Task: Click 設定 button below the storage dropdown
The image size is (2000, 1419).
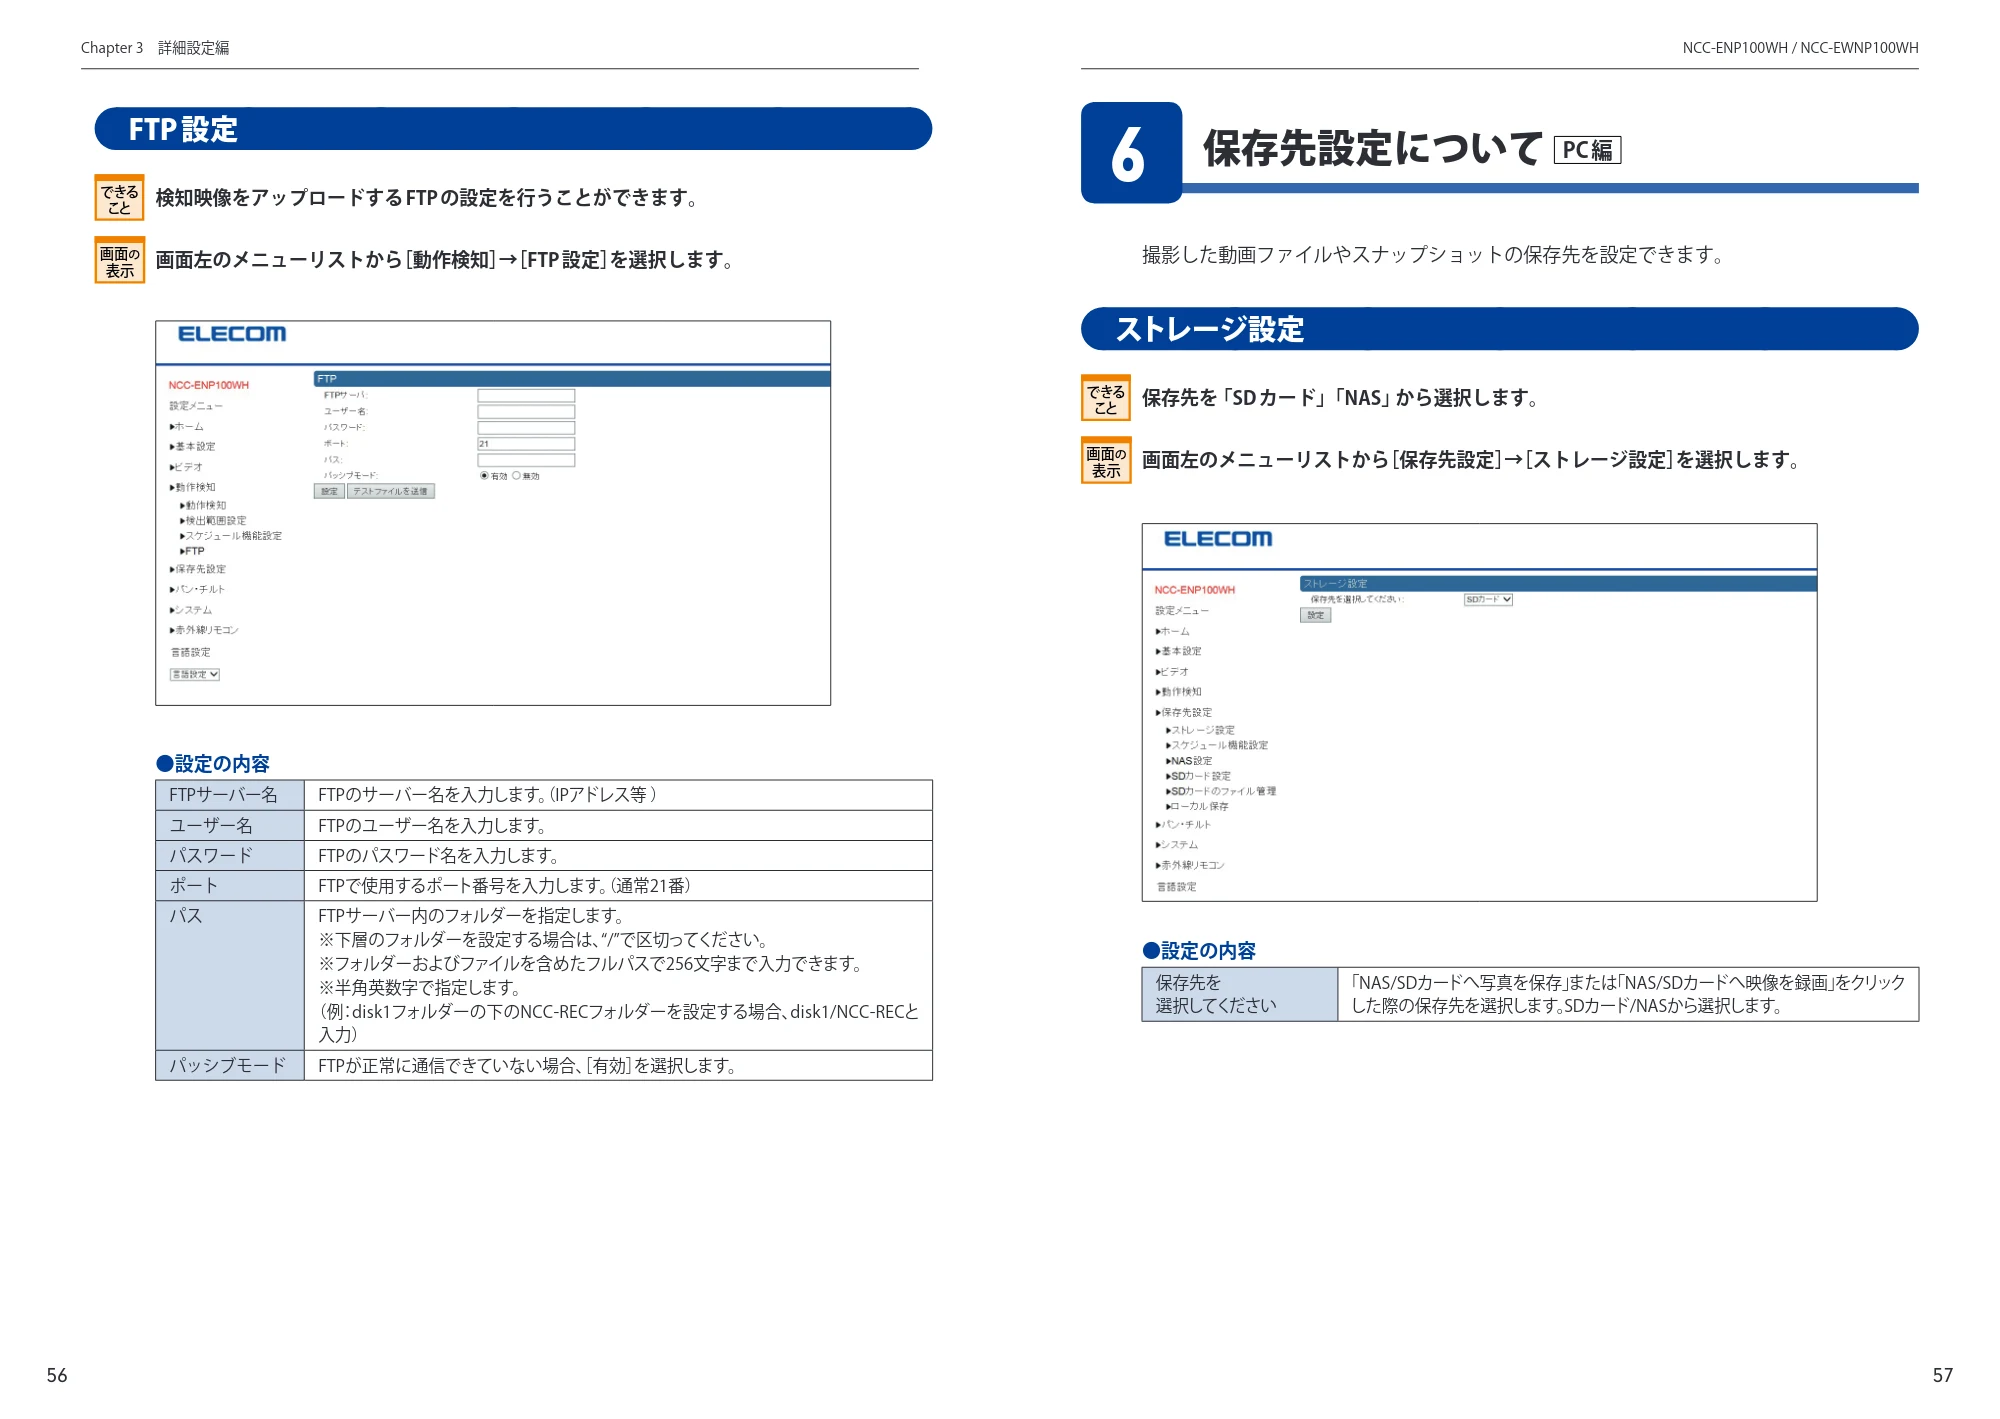Action: [1315, 616]
